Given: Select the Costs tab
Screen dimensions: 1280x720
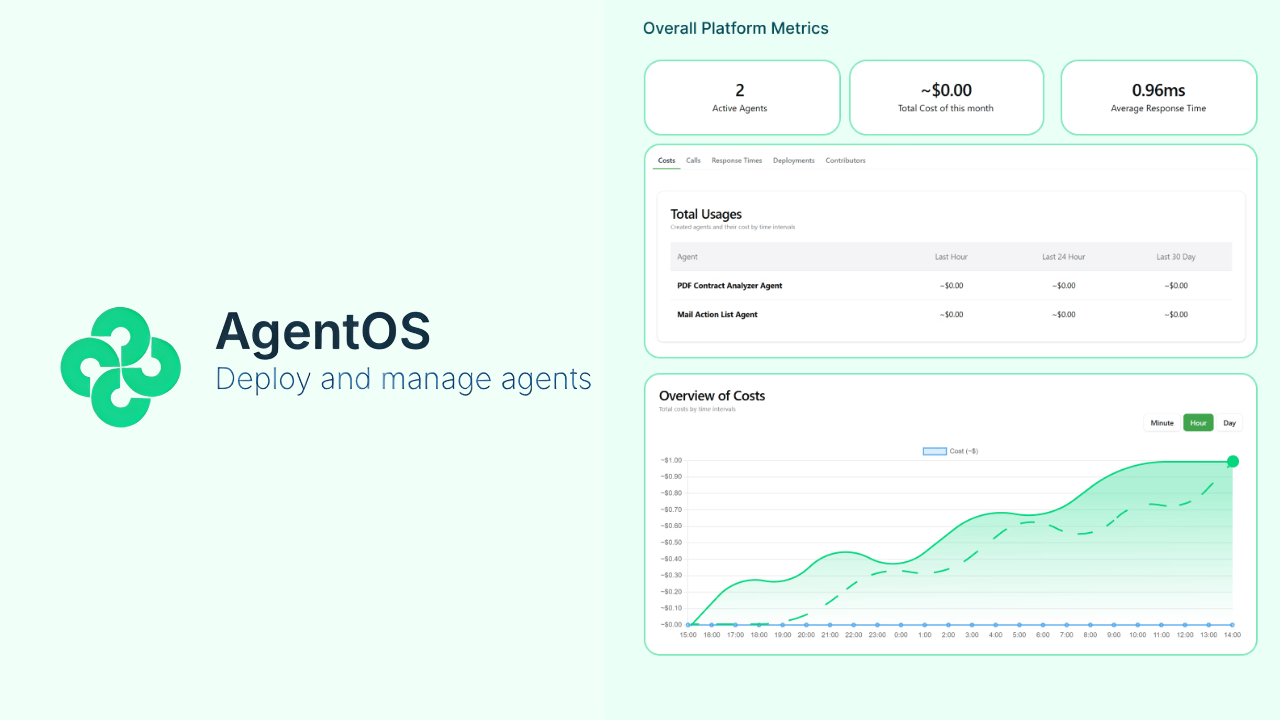Looking at the screenshot, I should [666, 160].
